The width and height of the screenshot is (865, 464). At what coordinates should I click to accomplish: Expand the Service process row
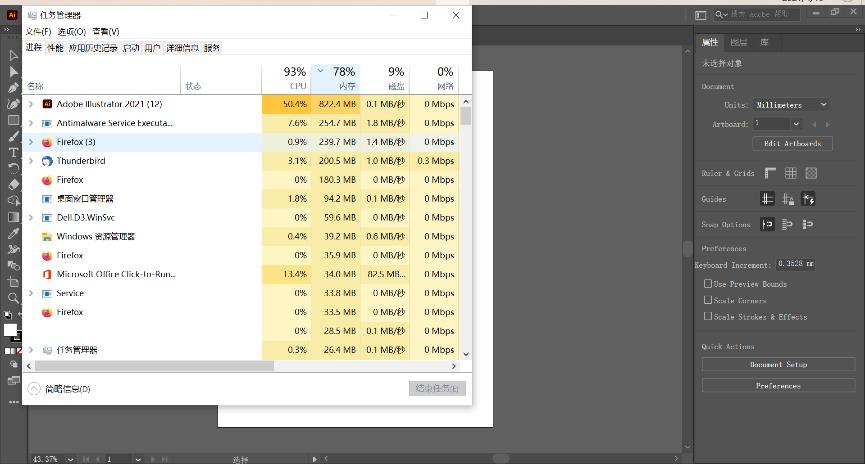point(31,293)
